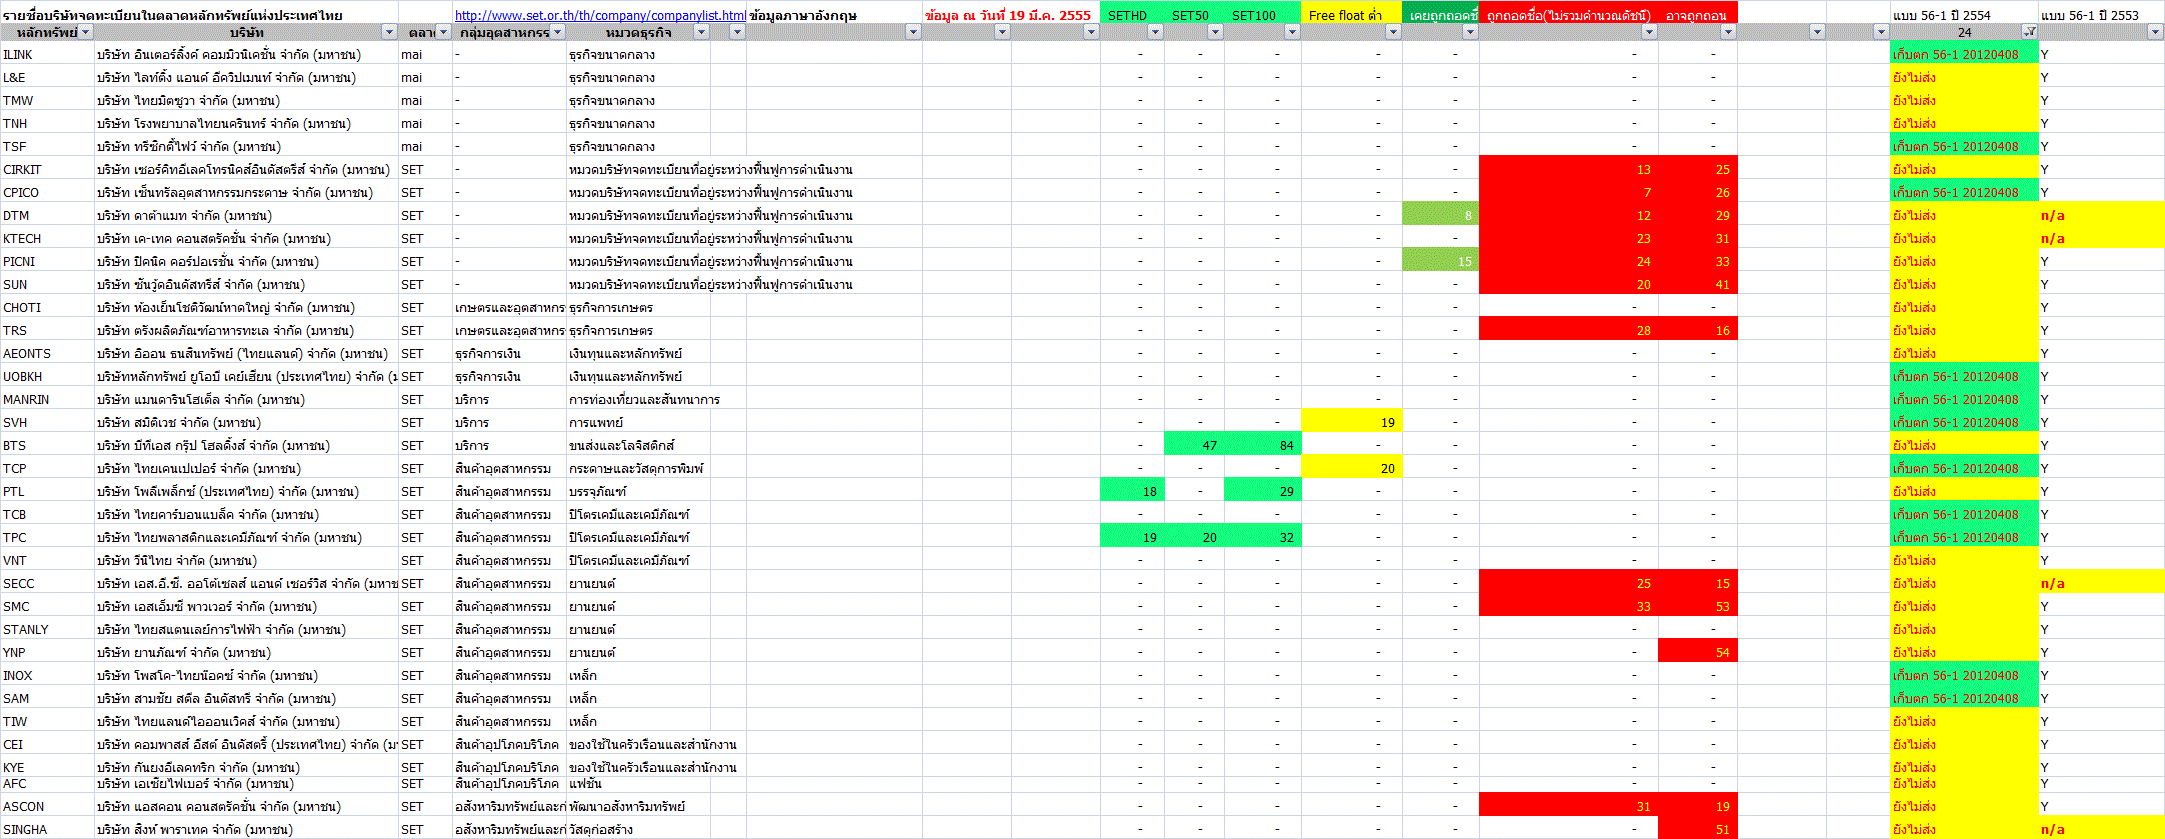2165x839 pixels.
Task: Select the yellow 20 cell in TCP row
Action: click(x=1351, y=468)
